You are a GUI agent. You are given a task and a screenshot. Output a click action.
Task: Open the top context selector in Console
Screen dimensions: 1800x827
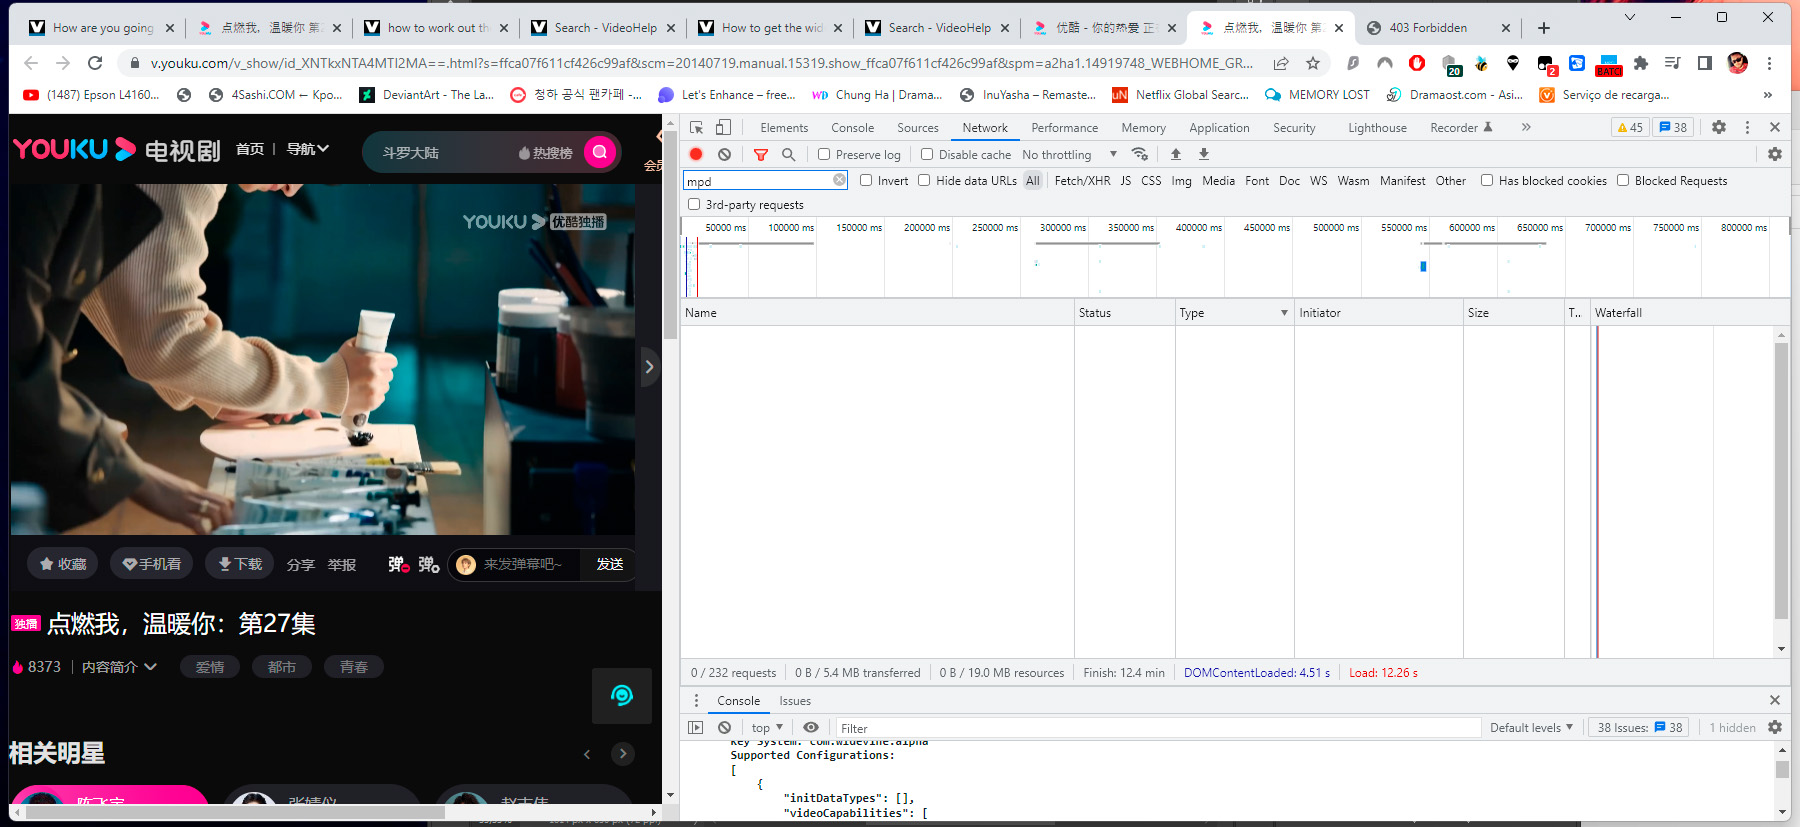pyautogui.click(x=767, y=728)
